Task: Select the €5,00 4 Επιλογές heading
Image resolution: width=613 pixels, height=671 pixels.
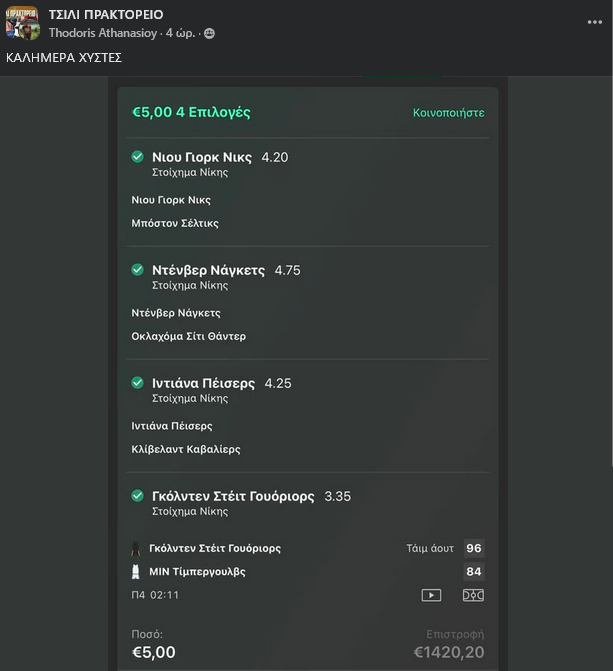Action: point(191,112)
